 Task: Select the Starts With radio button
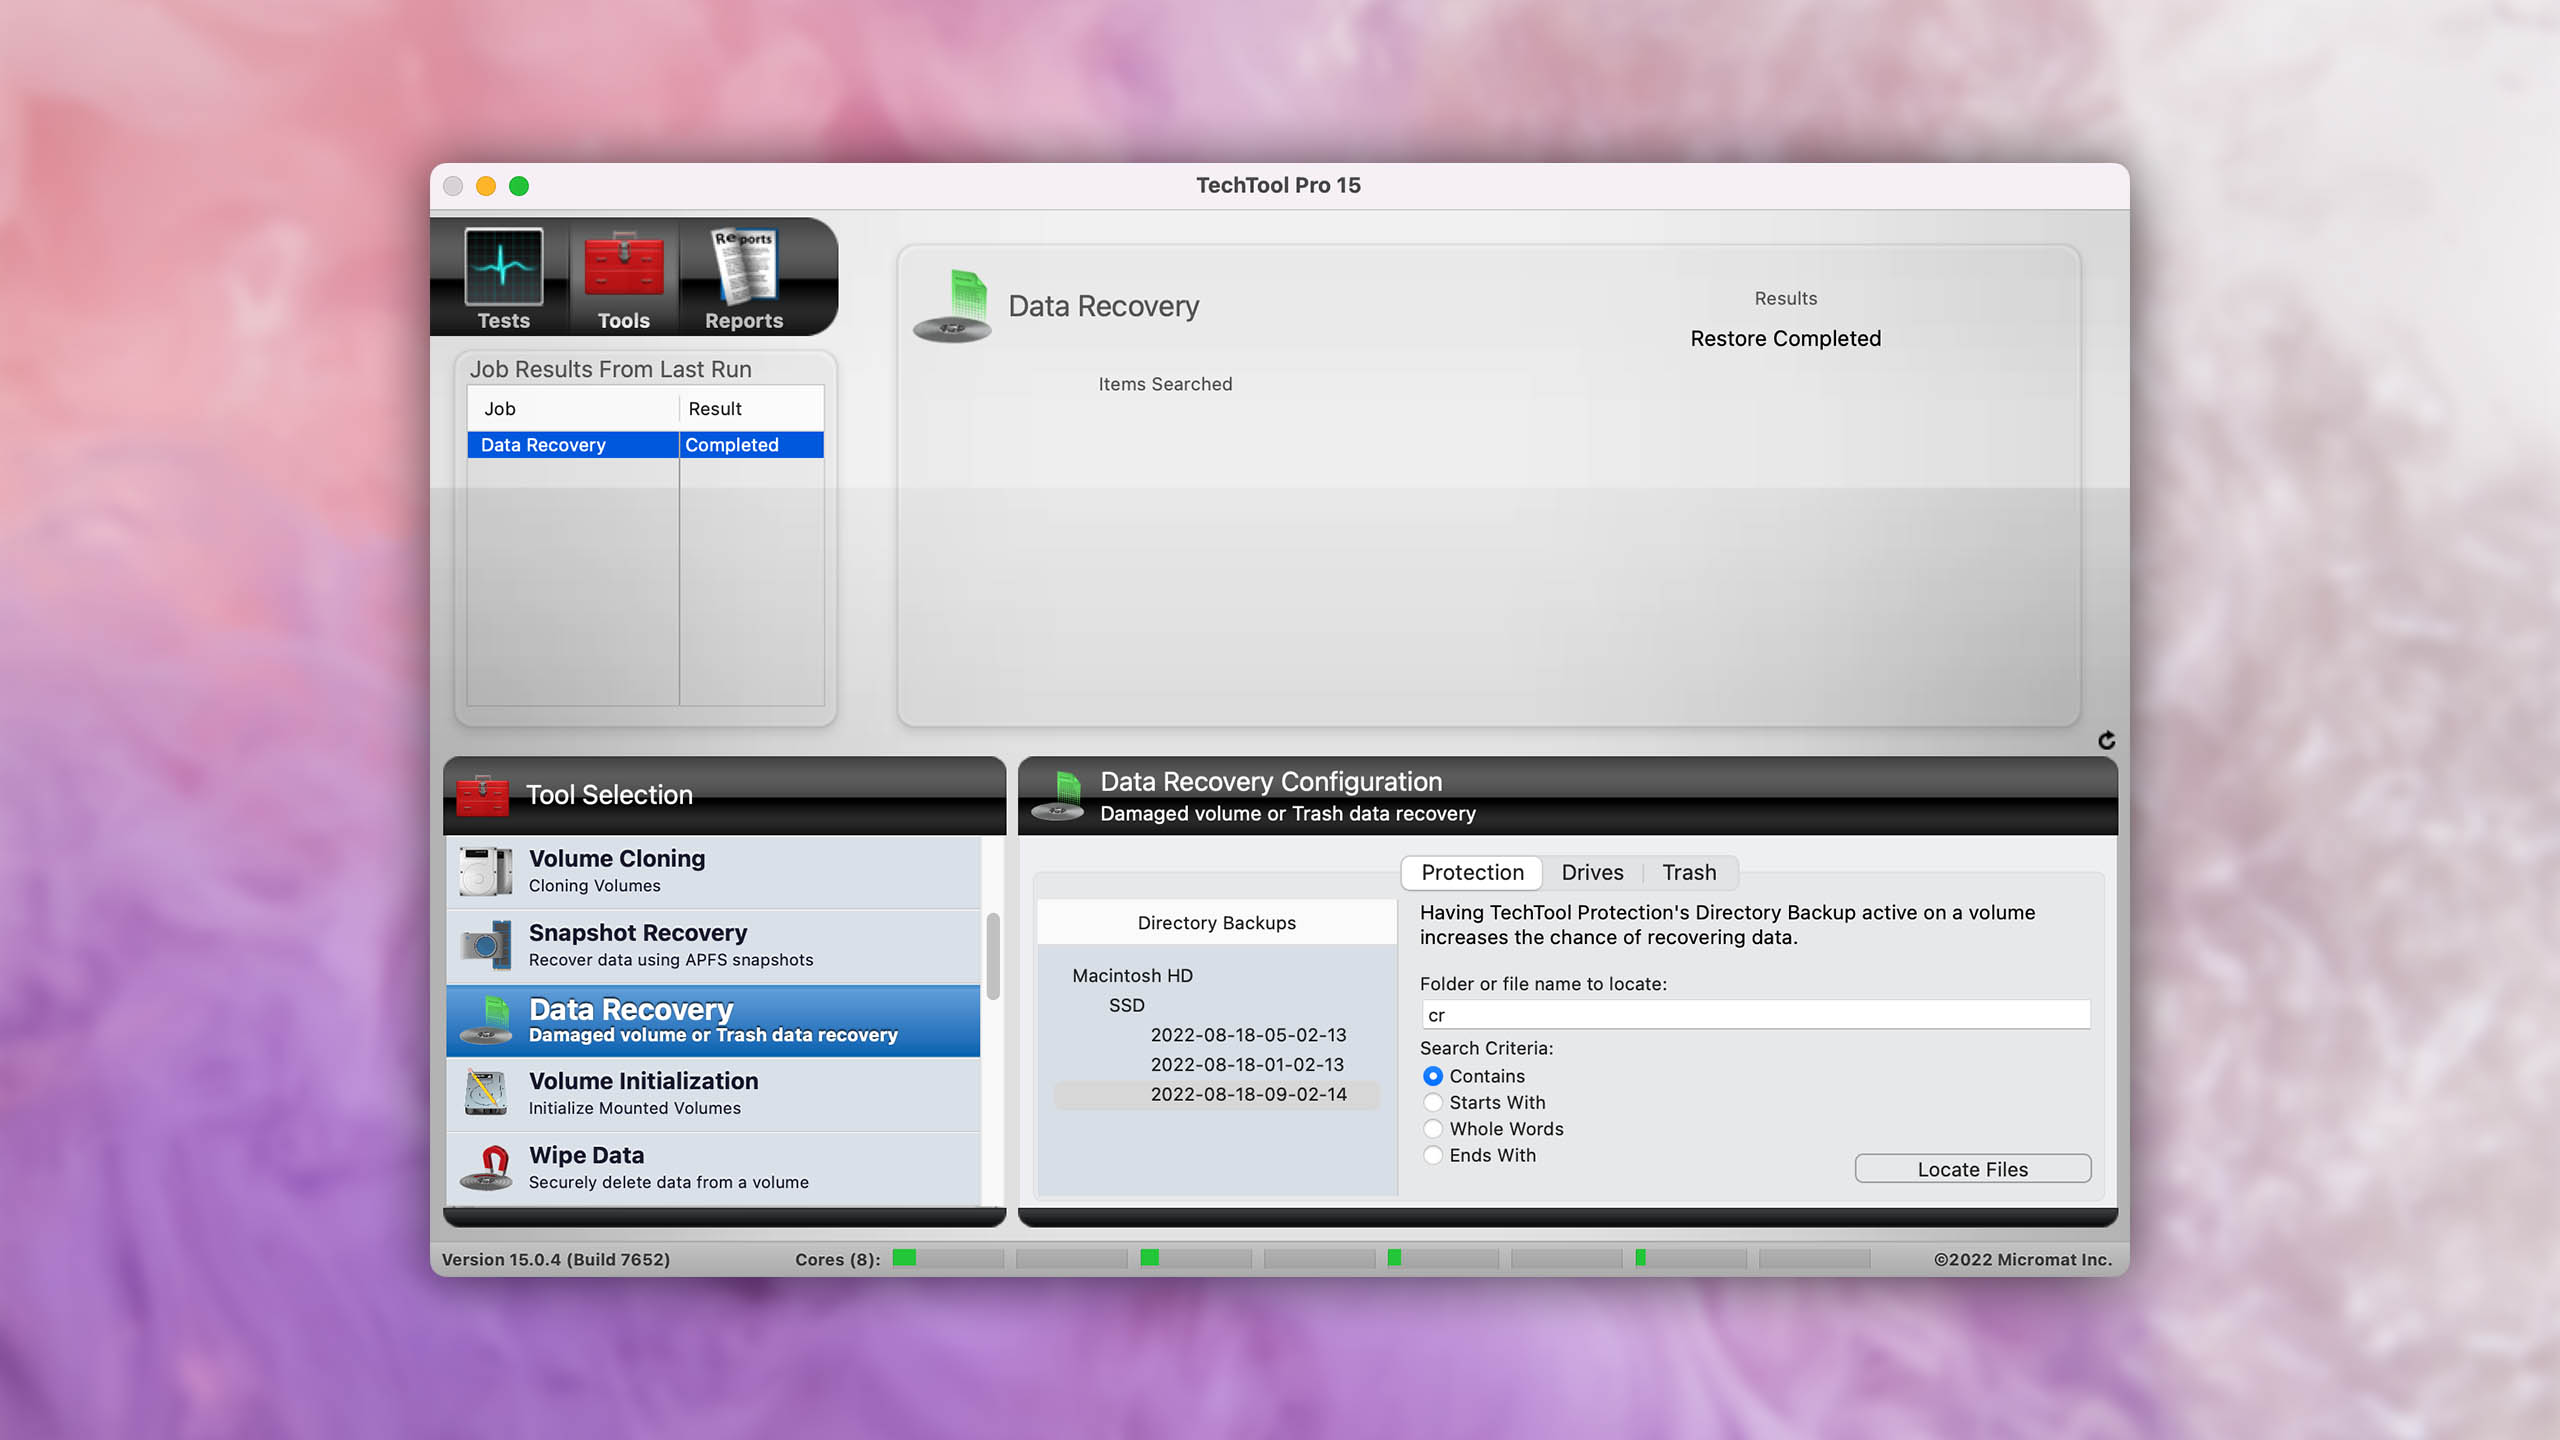1433,1102
